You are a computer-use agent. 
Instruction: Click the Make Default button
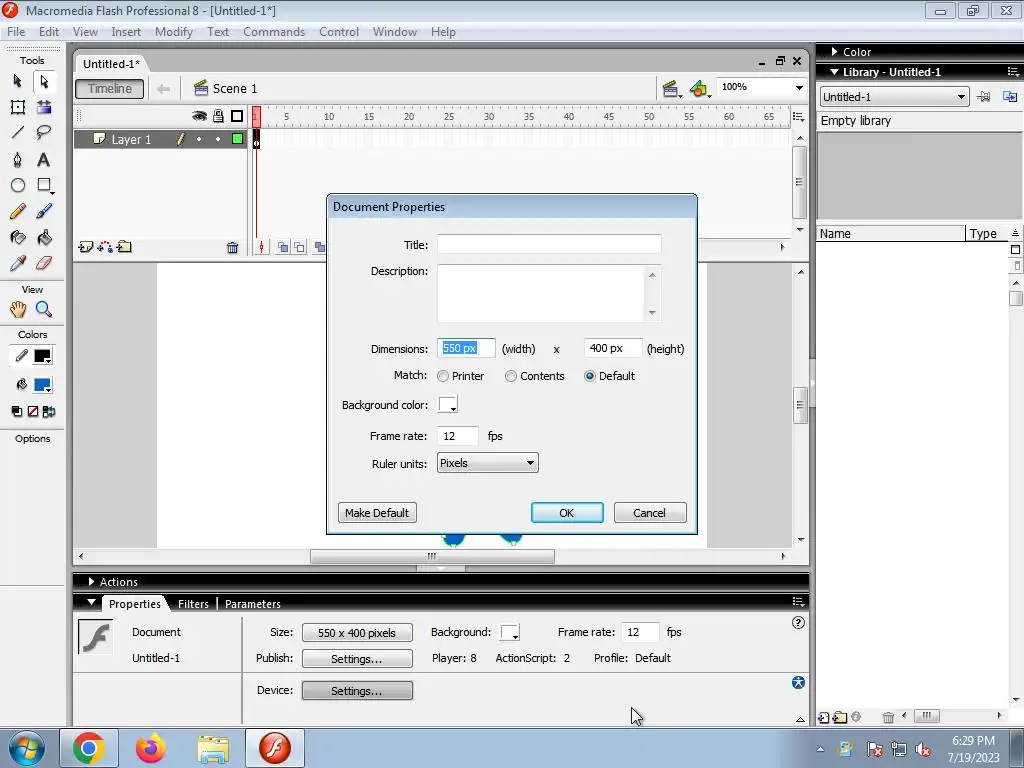click(x=377, y=513)
